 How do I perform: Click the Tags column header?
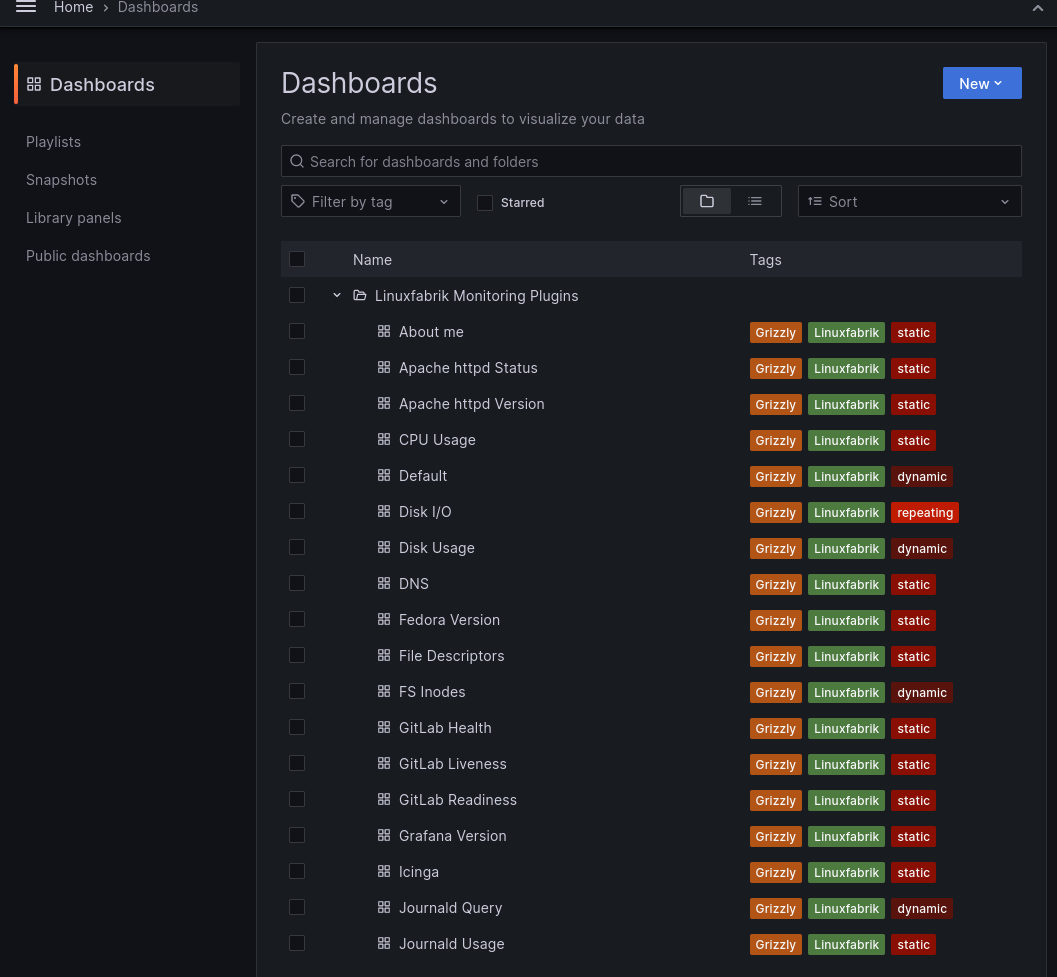[765, 260]
